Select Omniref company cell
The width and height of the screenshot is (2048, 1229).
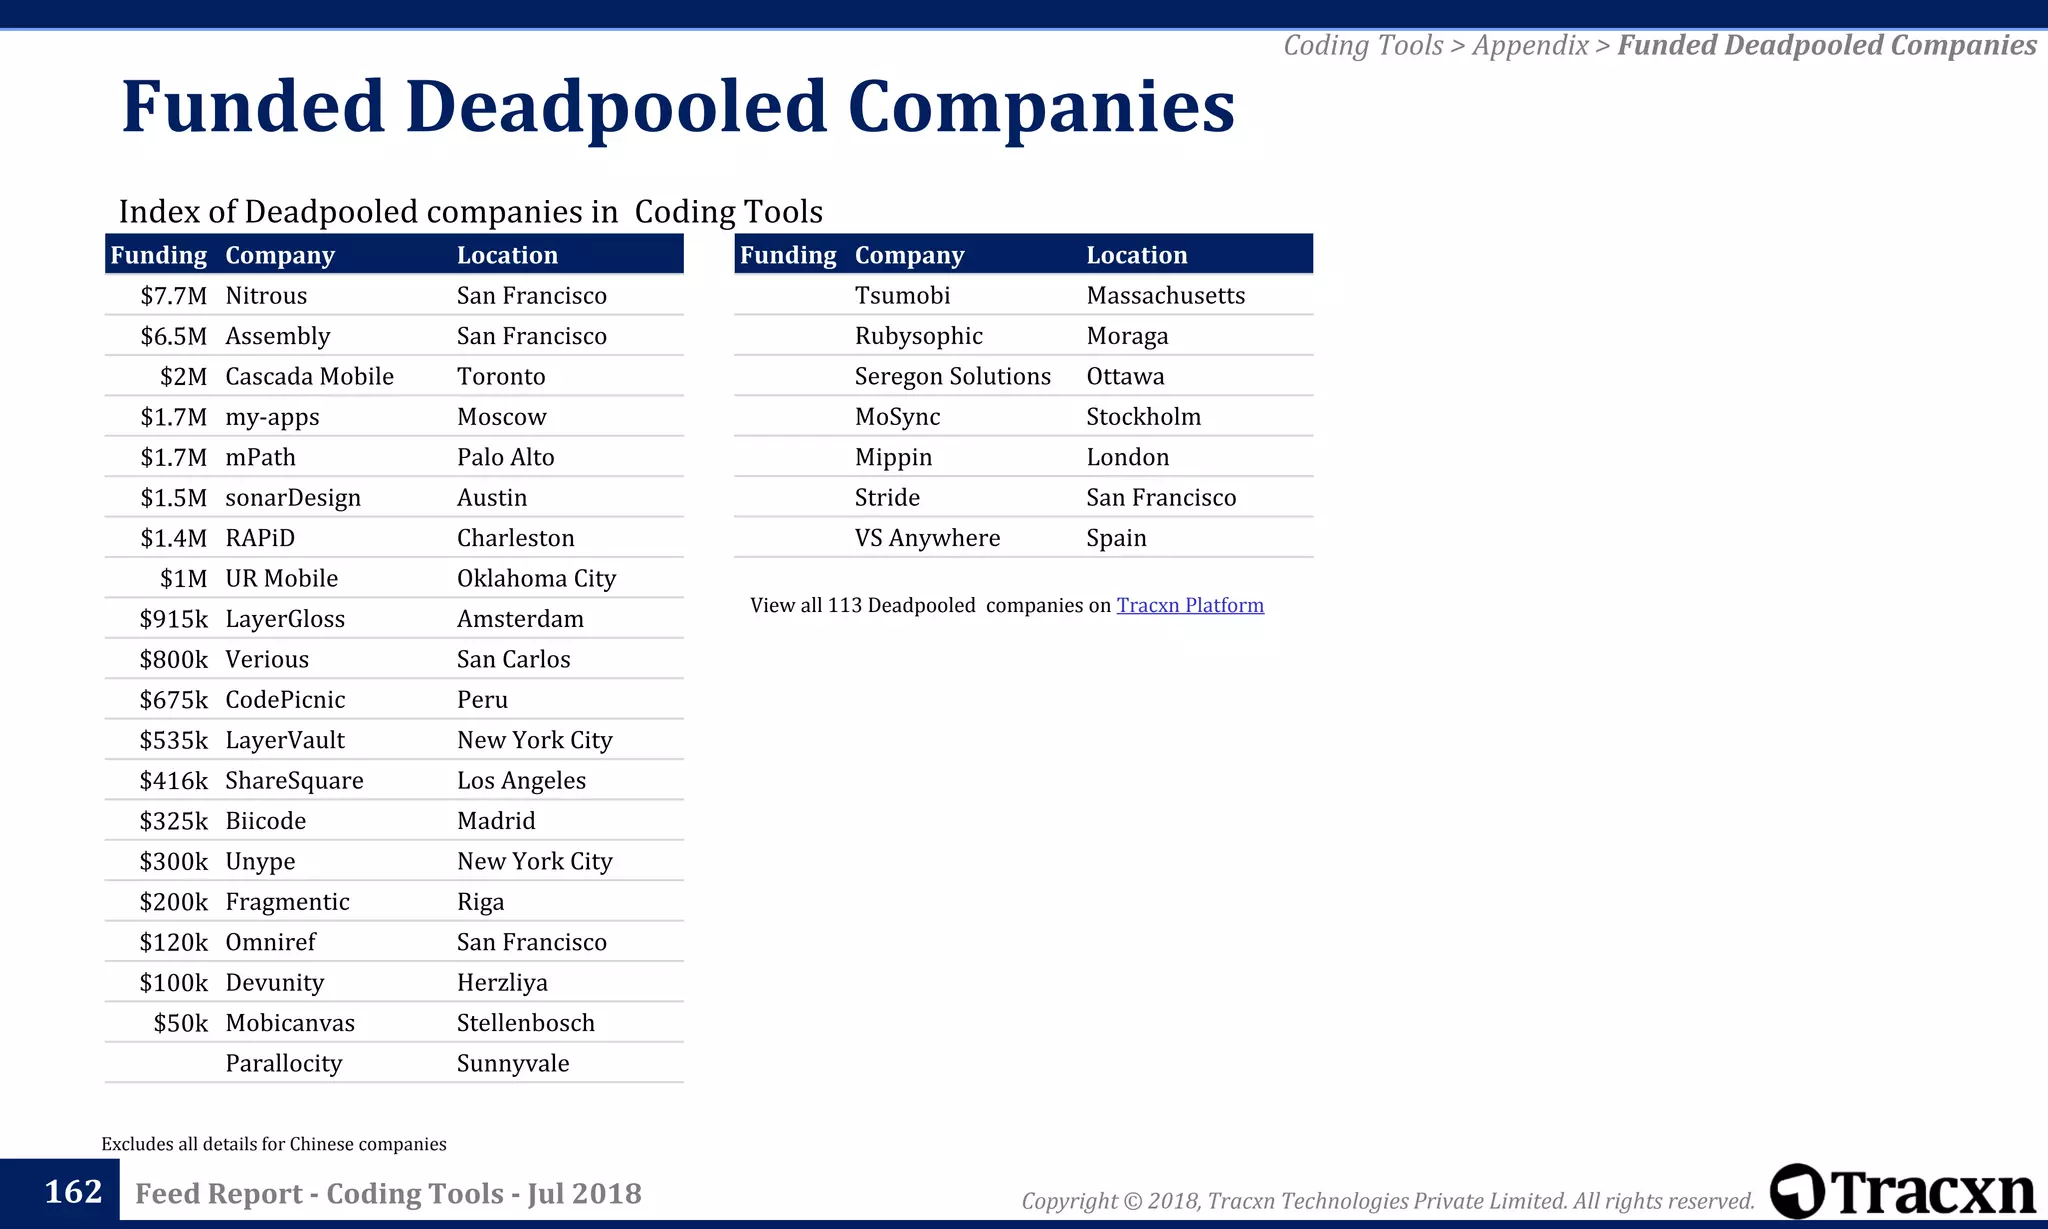click(271, 942)
